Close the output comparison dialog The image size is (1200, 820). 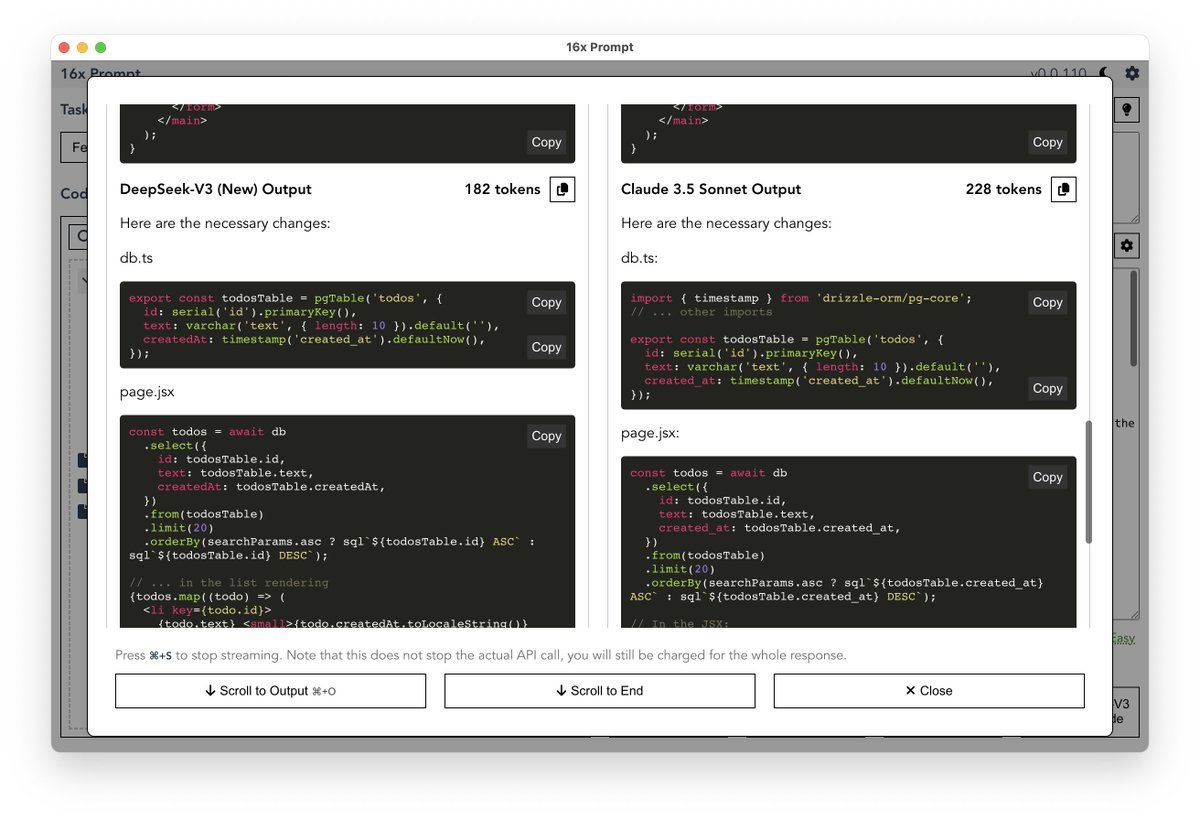(x=929, y=691)
